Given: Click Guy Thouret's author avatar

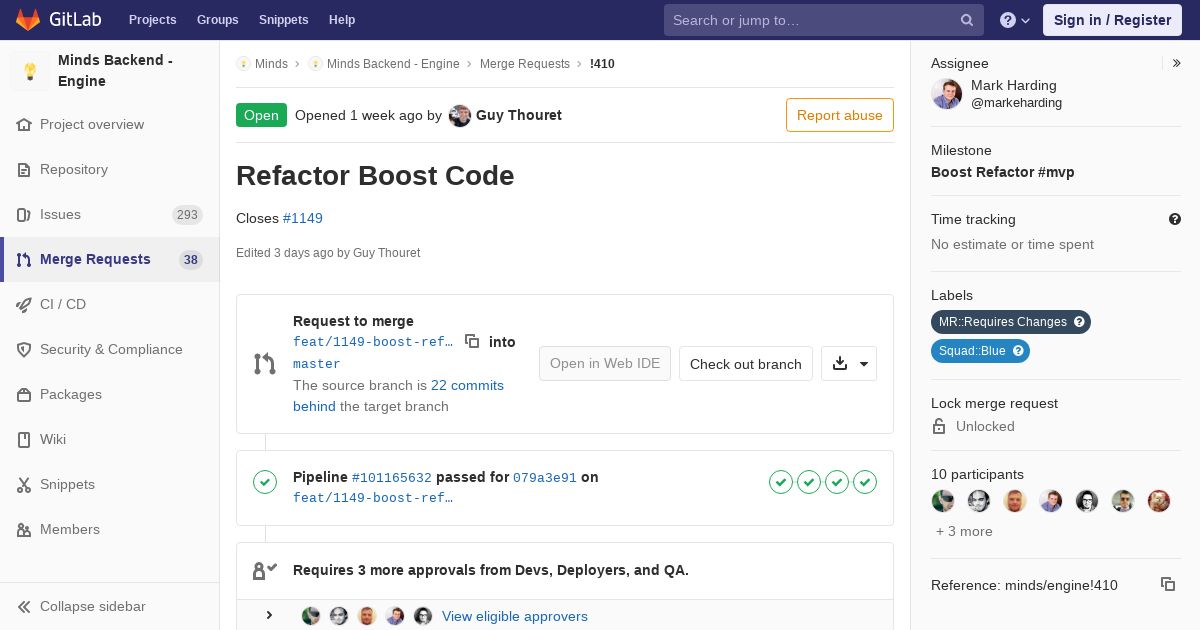Looking at the screenshot, I should tap(460, 115).
